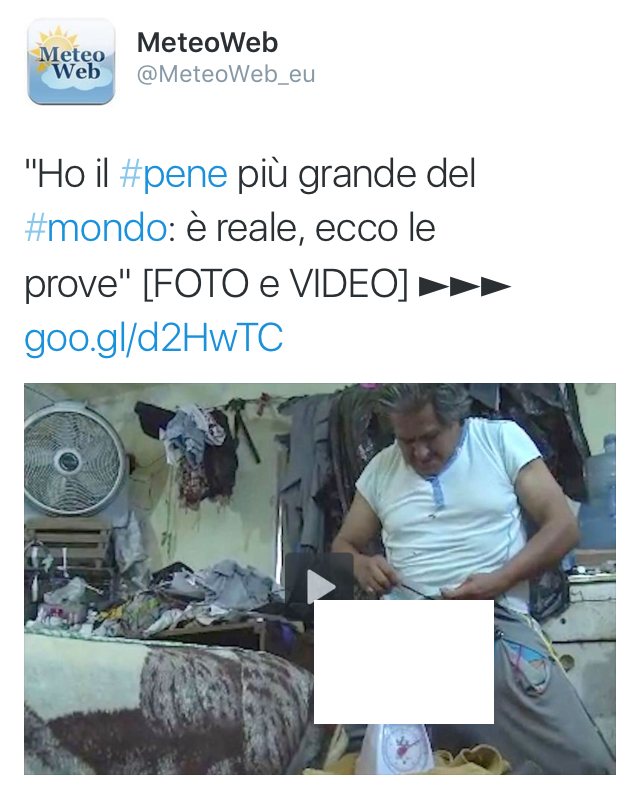This screenshot has height=788, width=640.
Task: Follow the goo.gl/d2HwTC link
Action: pos(154,338)
